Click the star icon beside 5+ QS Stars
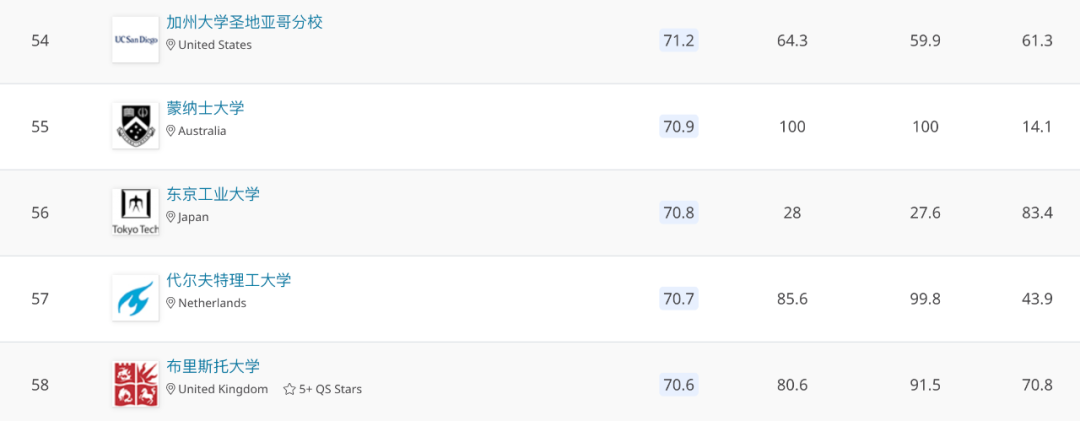 (289, 389)
